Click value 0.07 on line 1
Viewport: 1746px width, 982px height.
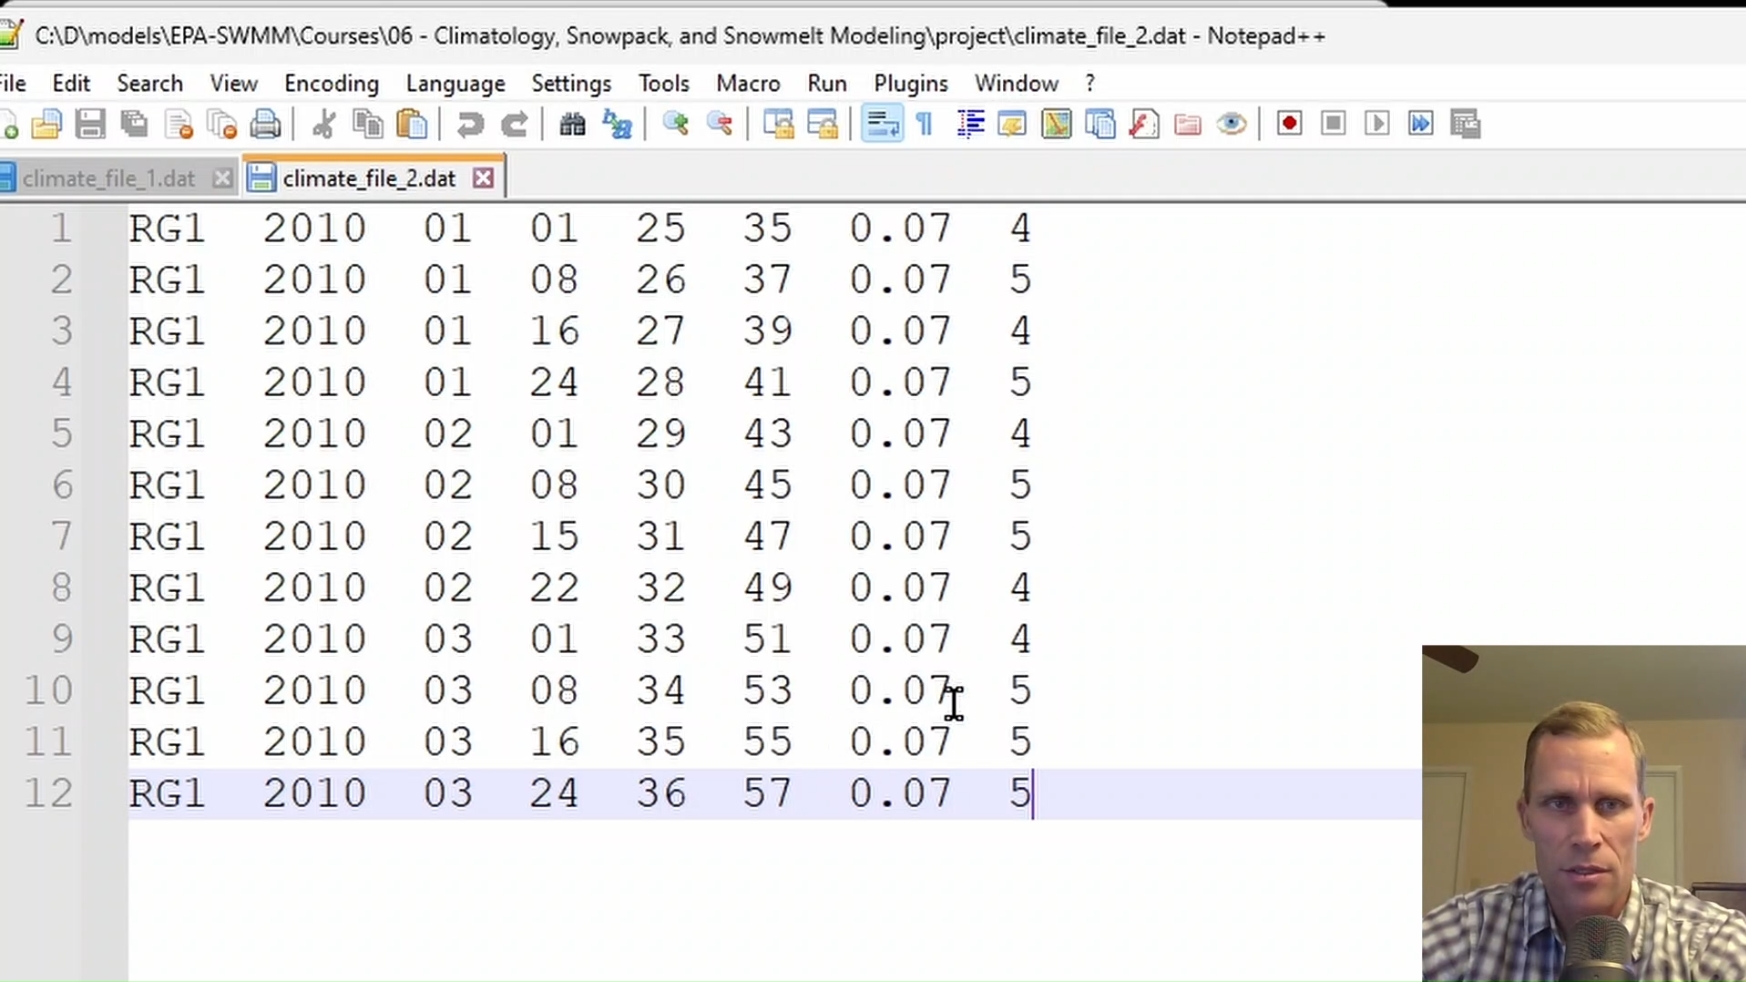coord(900,228)
